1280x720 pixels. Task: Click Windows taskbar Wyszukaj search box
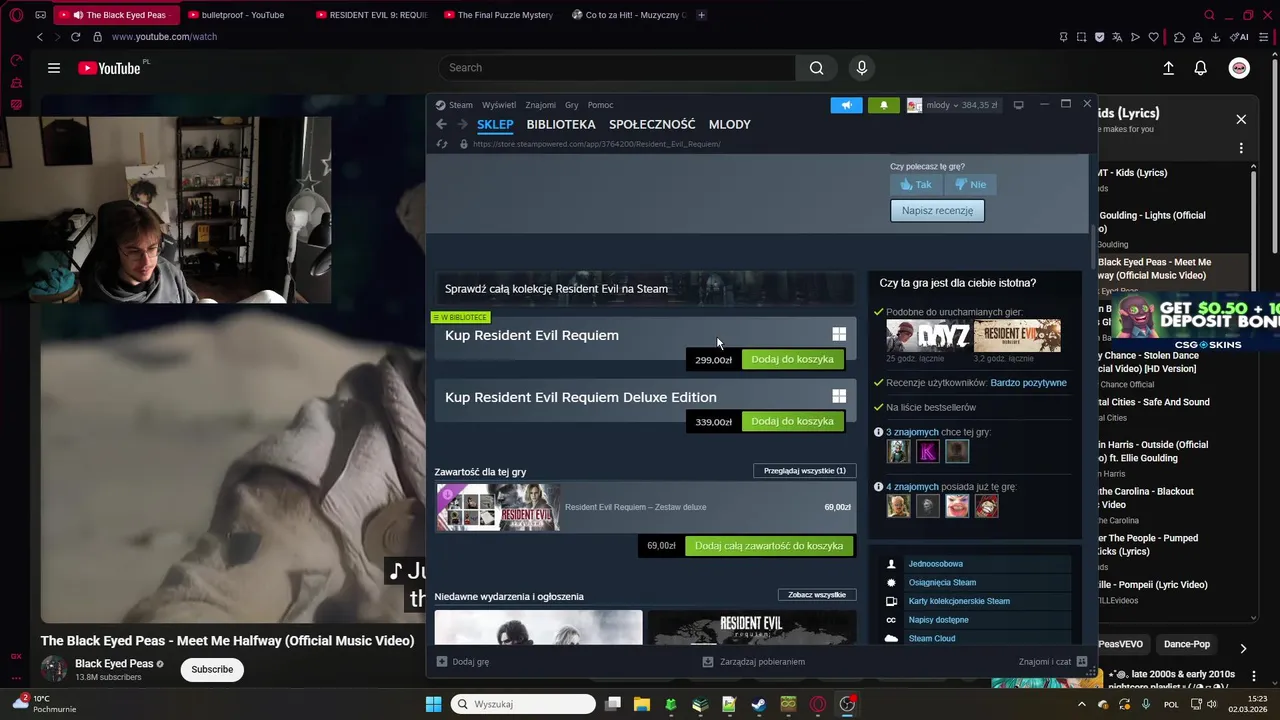point(523,704)
